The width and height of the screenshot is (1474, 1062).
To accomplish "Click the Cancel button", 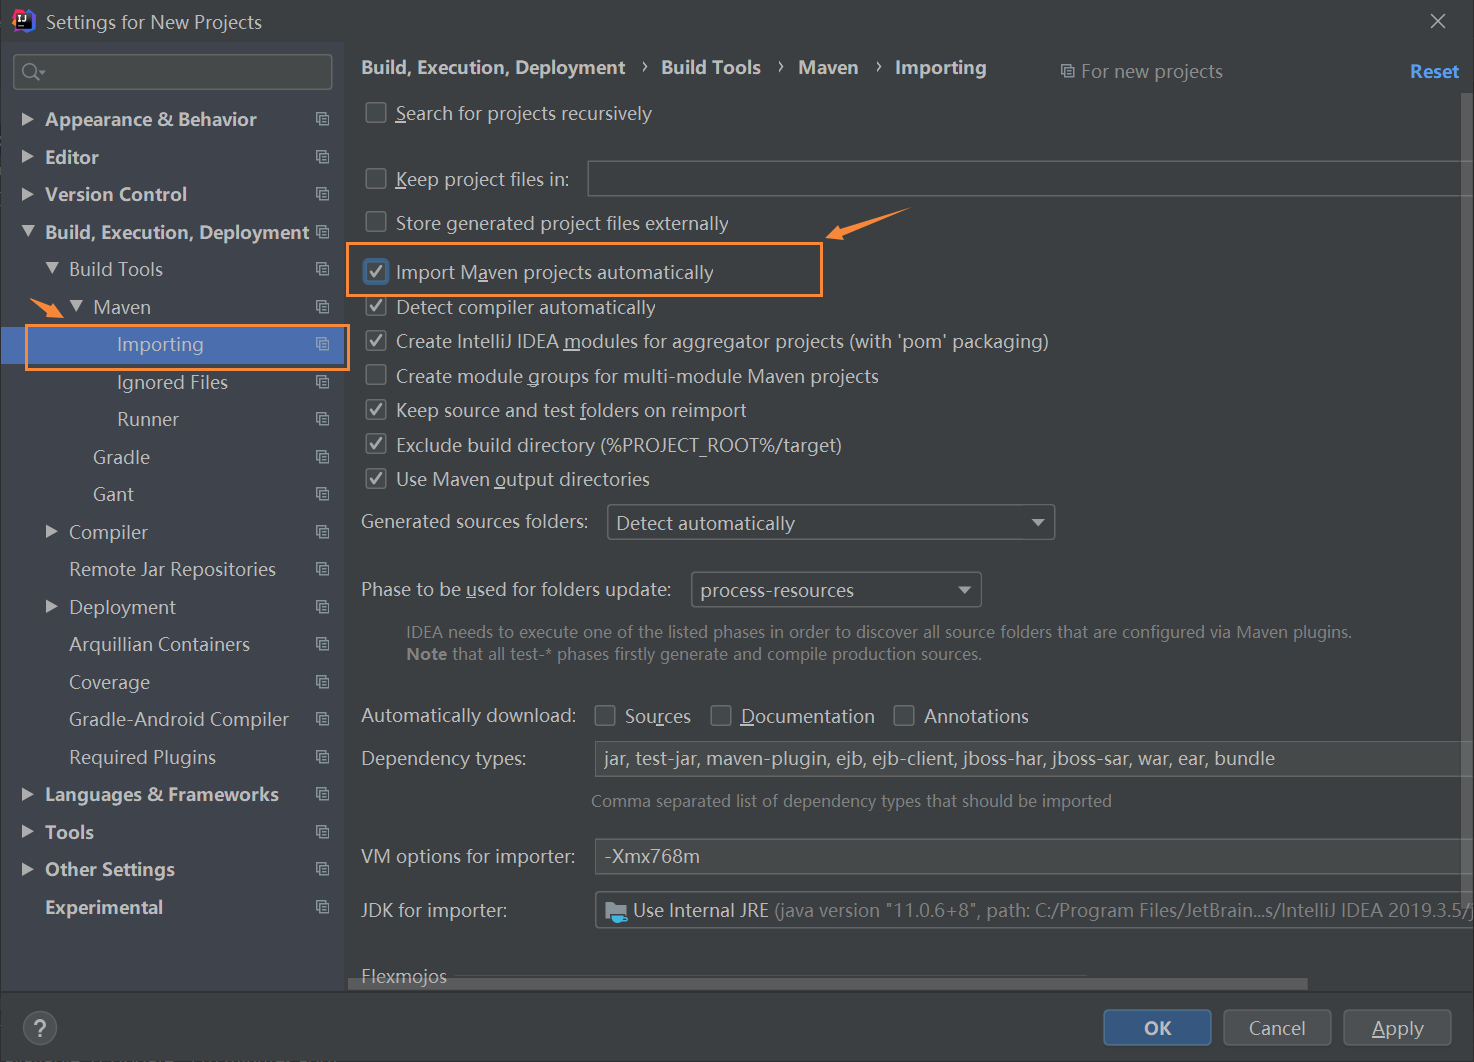I will coord(1277,1028).
